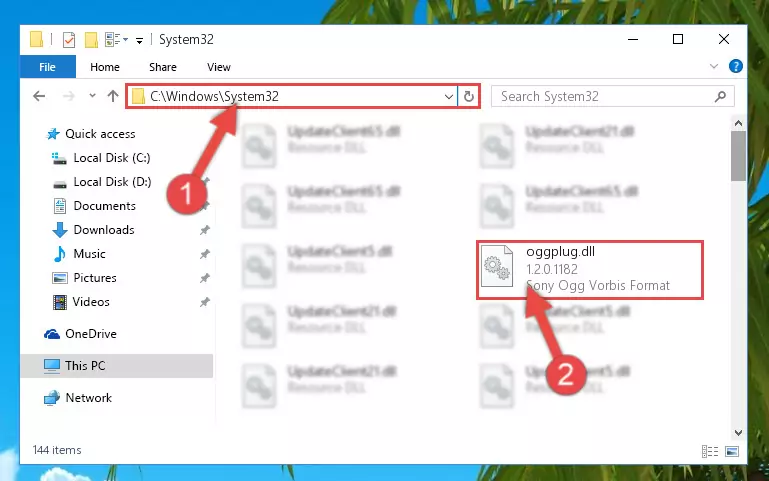Switch to details view layout

[710, 451]
